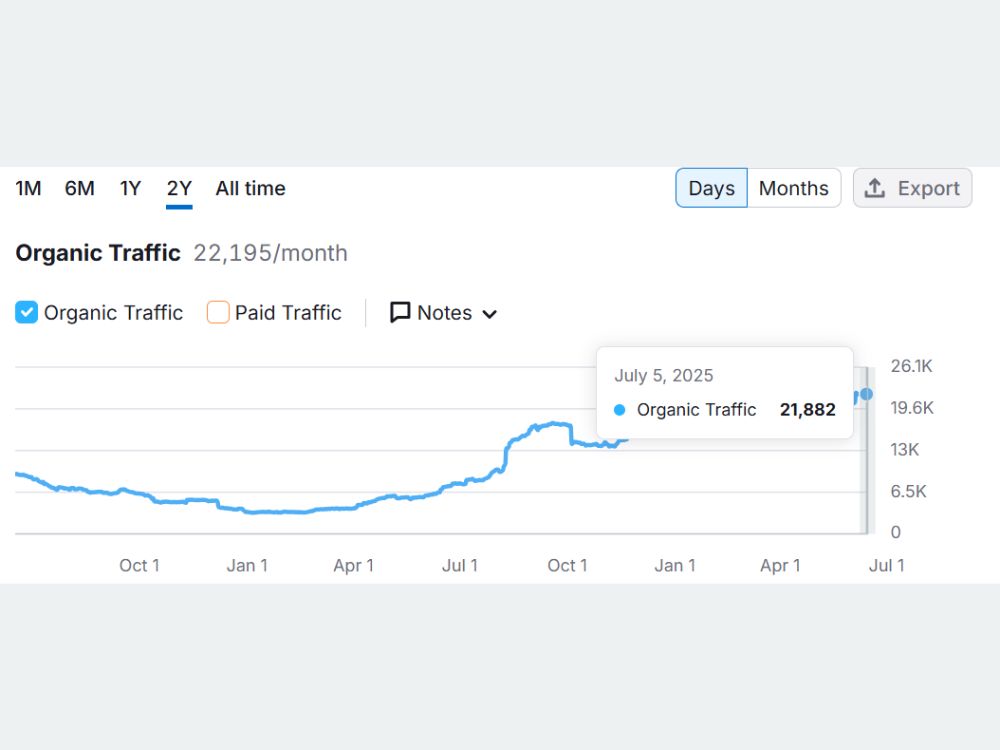Click the 13K axis label
This screenshot has width=1000, height=750.
pyautogui.click(x=904, y=450)
